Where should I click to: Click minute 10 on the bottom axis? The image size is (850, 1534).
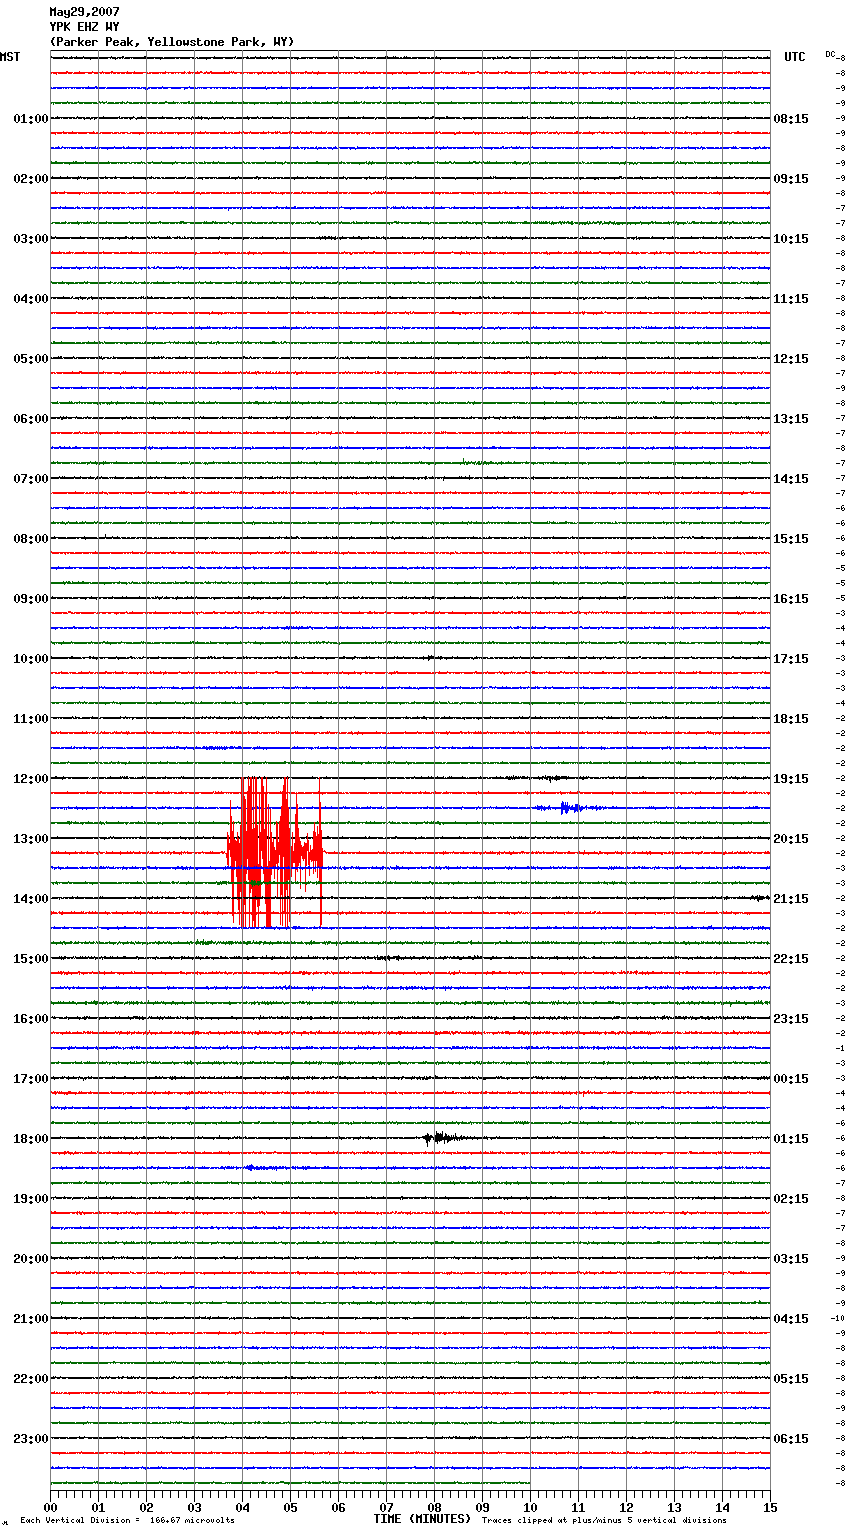coord(530,1506)
